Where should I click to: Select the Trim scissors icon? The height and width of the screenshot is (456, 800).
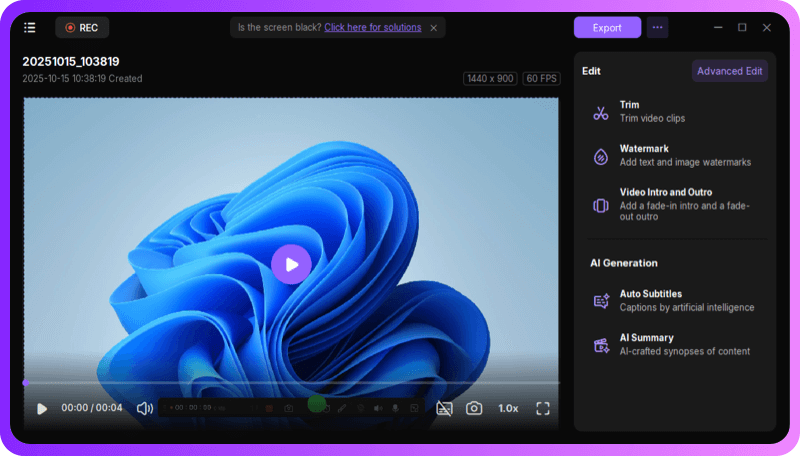click(x=601, y=112)
